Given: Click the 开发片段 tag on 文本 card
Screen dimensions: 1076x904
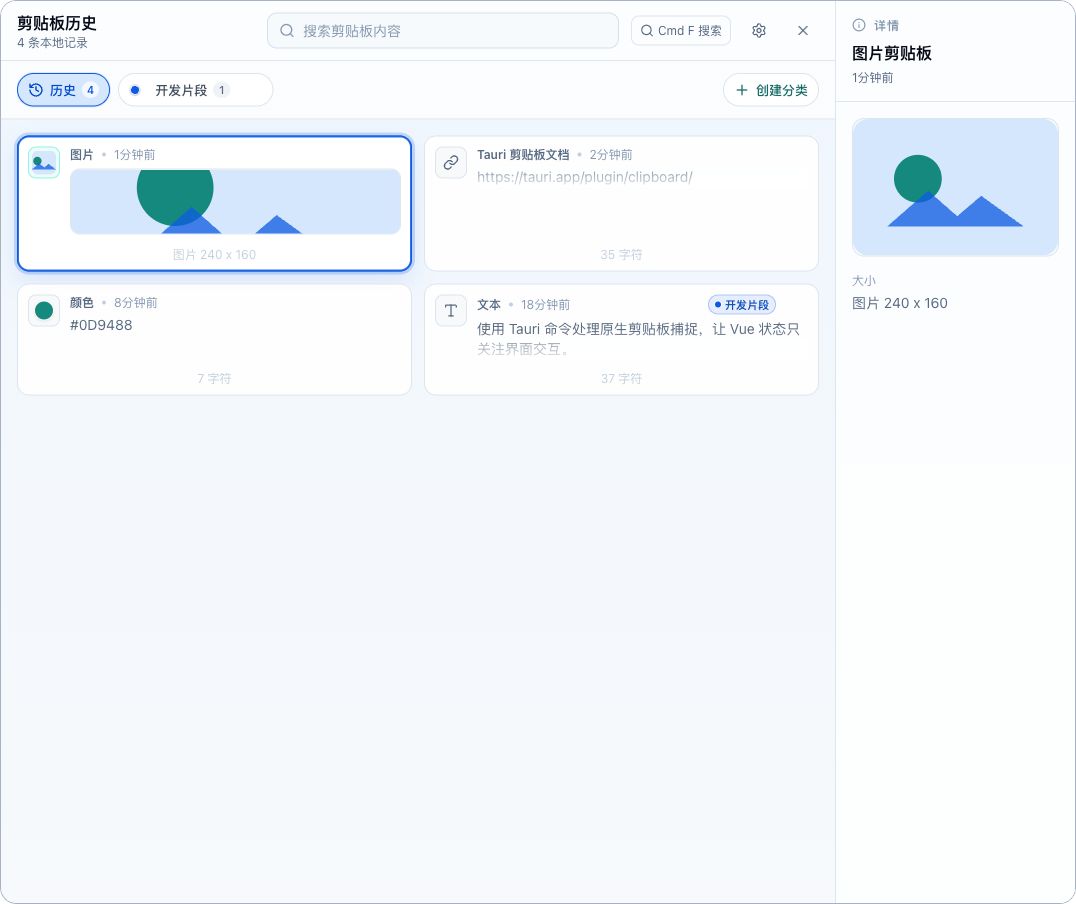Looking at the screenshot, I should pos(741,305).
